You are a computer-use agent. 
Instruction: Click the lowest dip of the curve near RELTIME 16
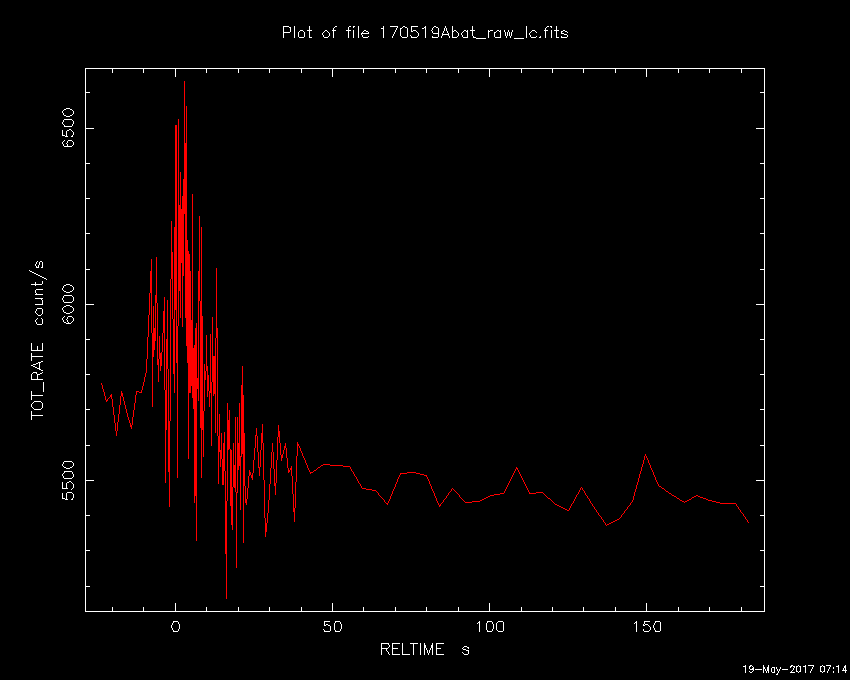point(227,598)
